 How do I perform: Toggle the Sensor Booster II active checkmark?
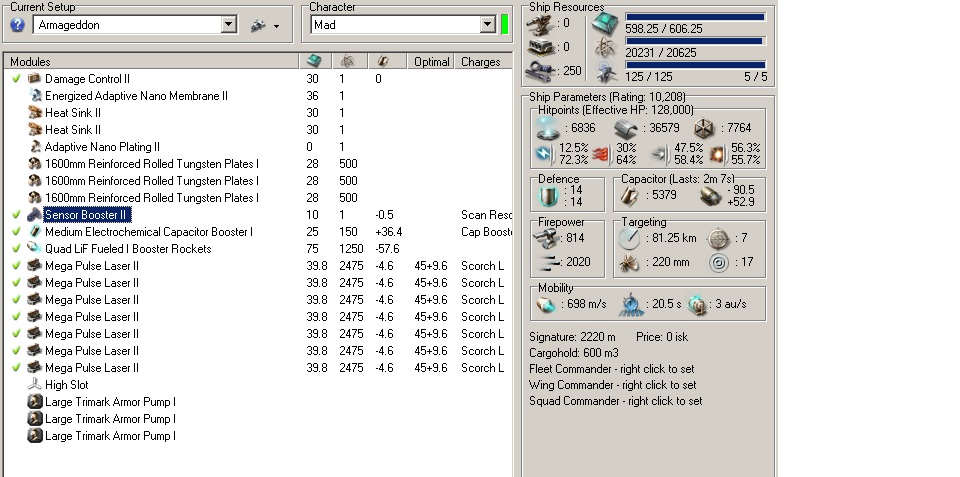[x=16, y=215]
